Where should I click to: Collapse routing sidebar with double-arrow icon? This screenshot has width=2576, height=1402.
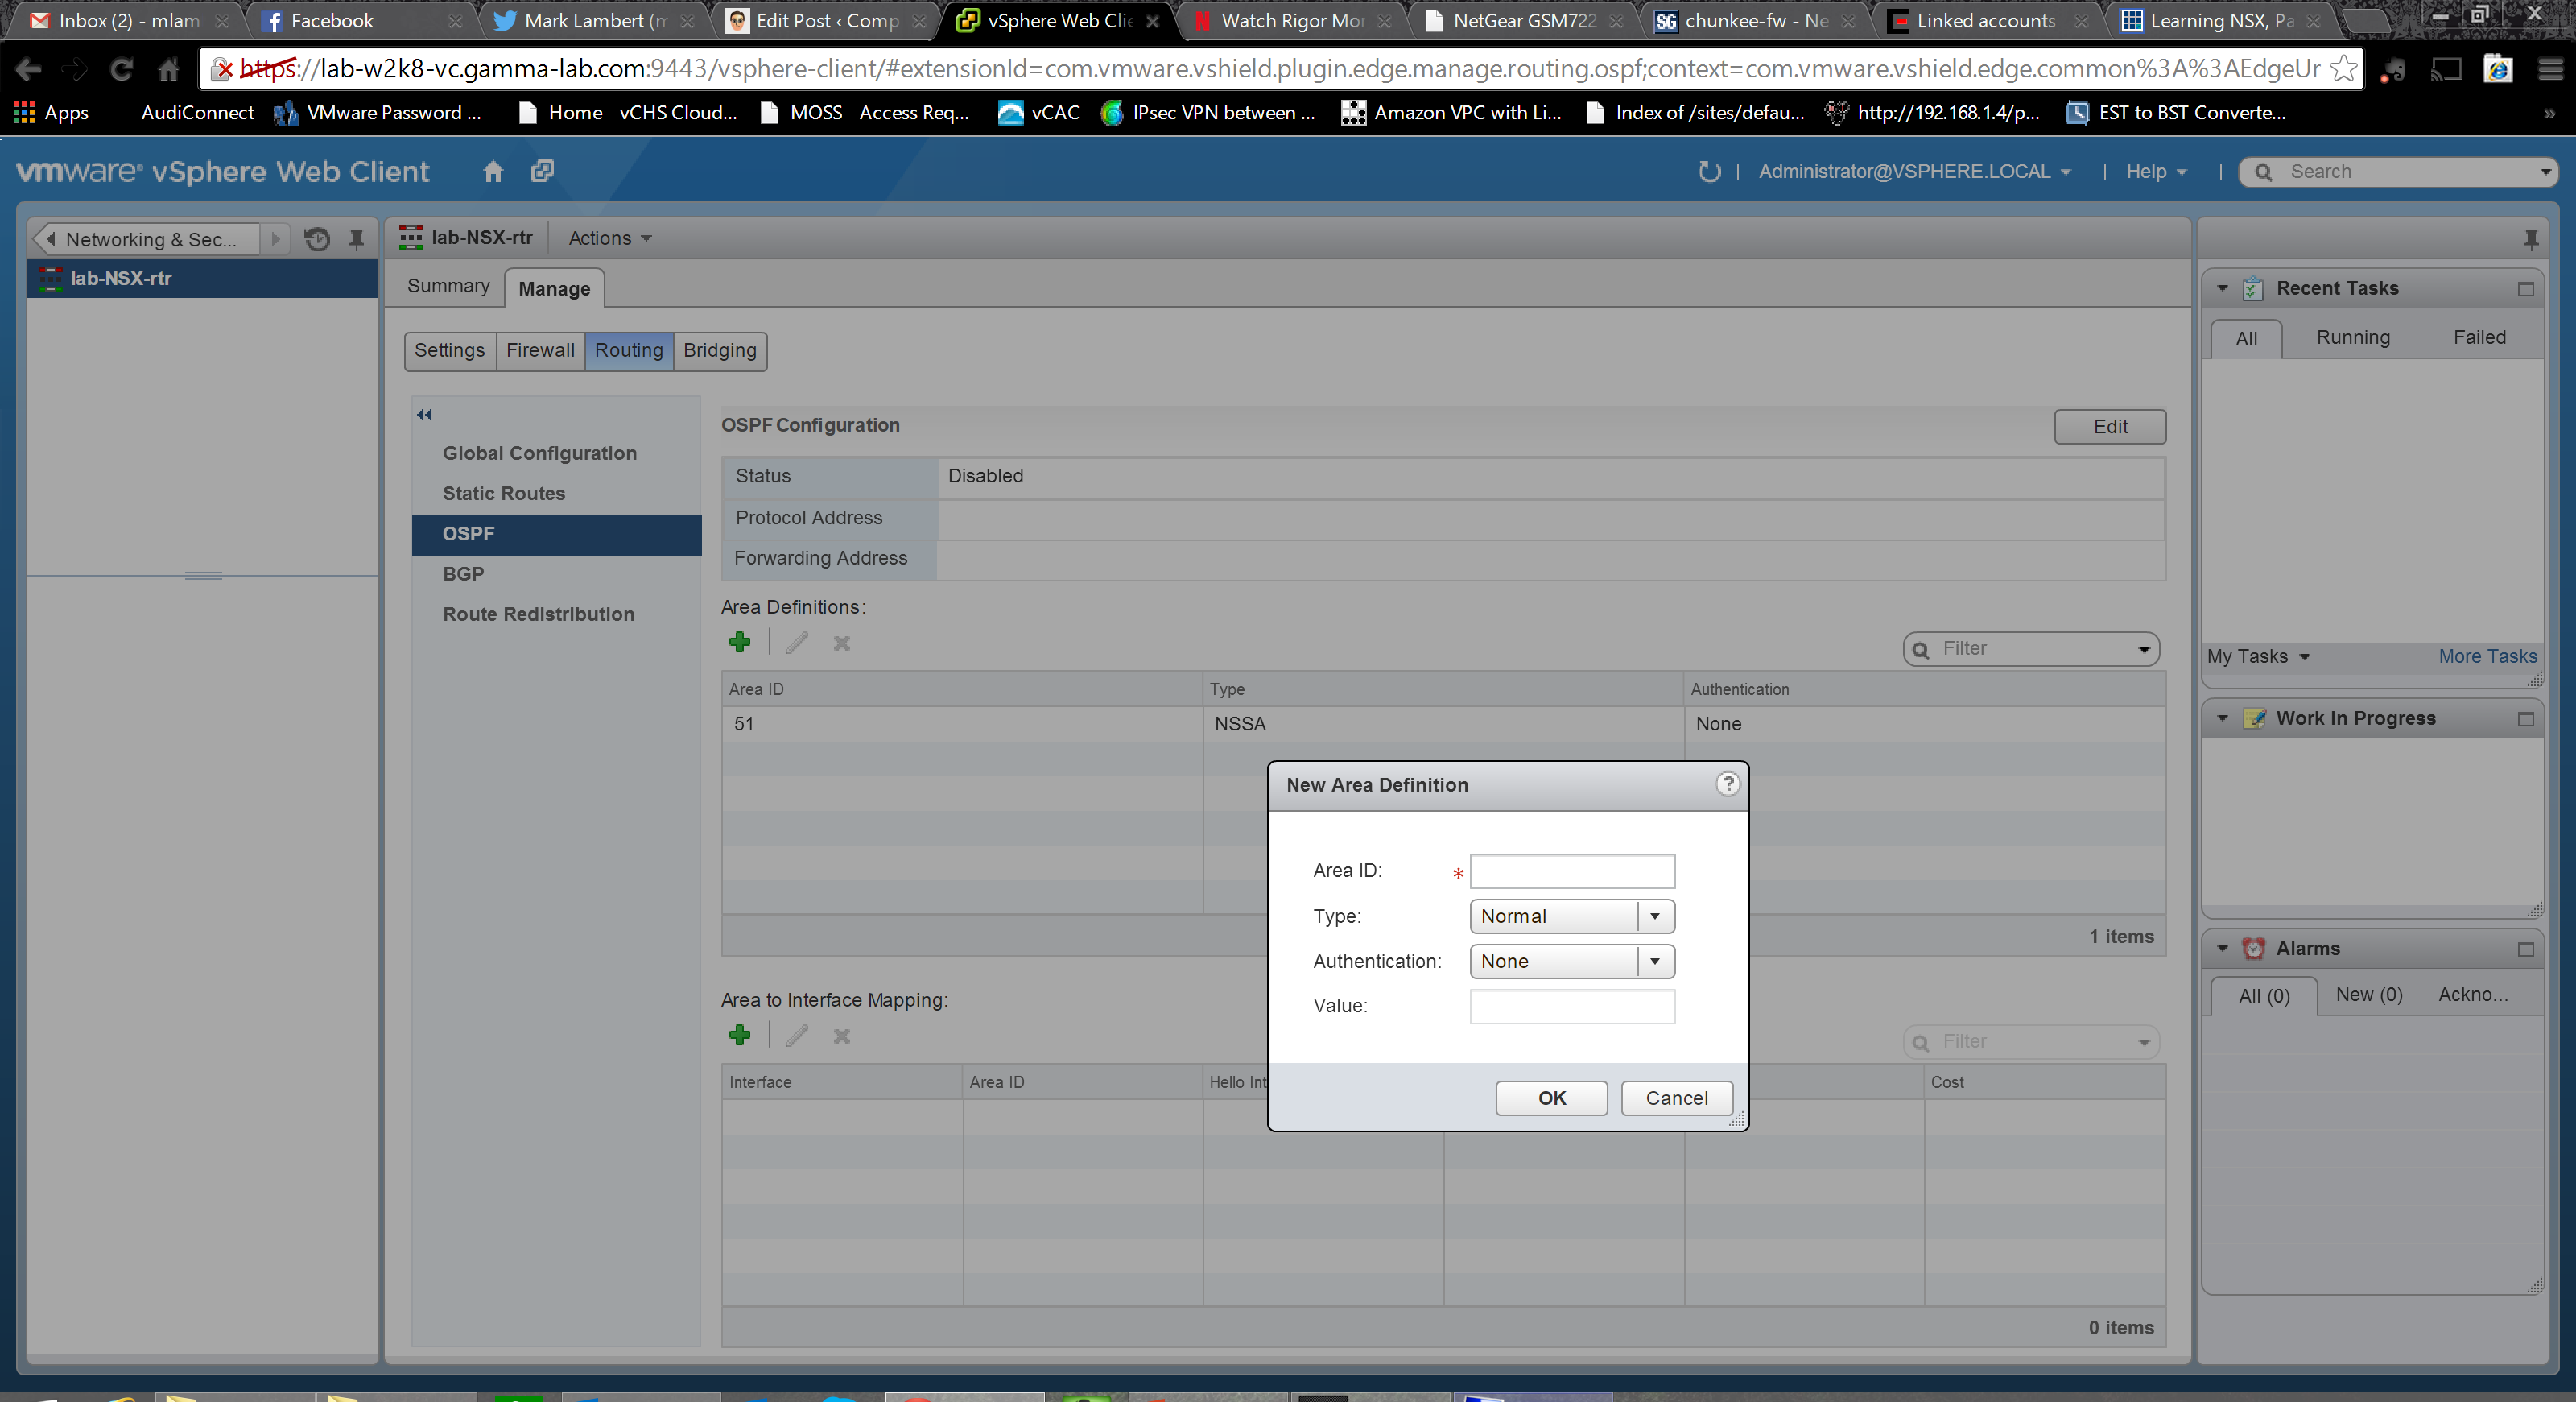[424, 414]
